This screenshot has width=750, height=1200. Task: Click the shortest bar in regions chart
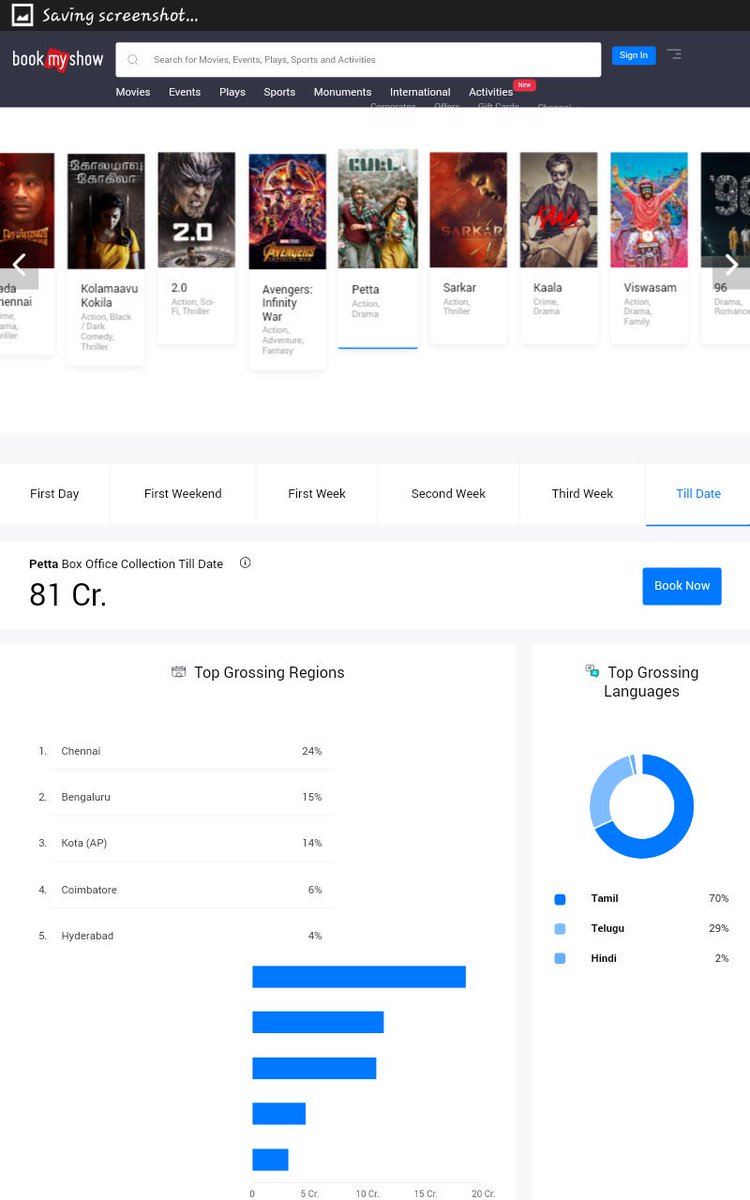pyautogui.click(x=270, y=1160)
